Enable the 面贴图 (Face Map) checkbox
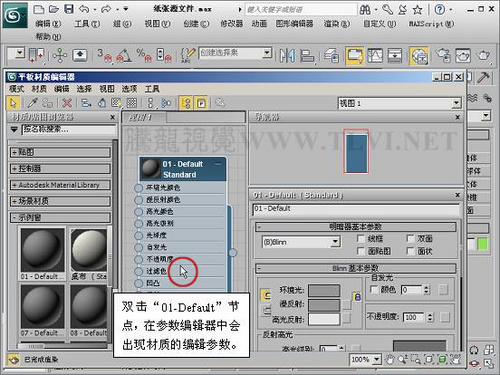500x375 pixels. coord(361,251)
